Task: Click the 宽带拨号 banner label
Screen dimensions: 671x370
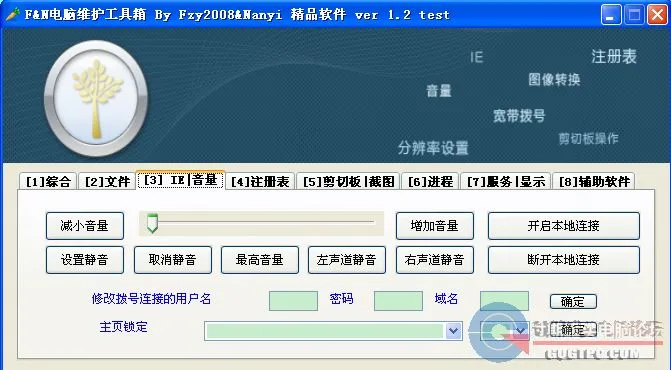Action: tap(519, 115)
